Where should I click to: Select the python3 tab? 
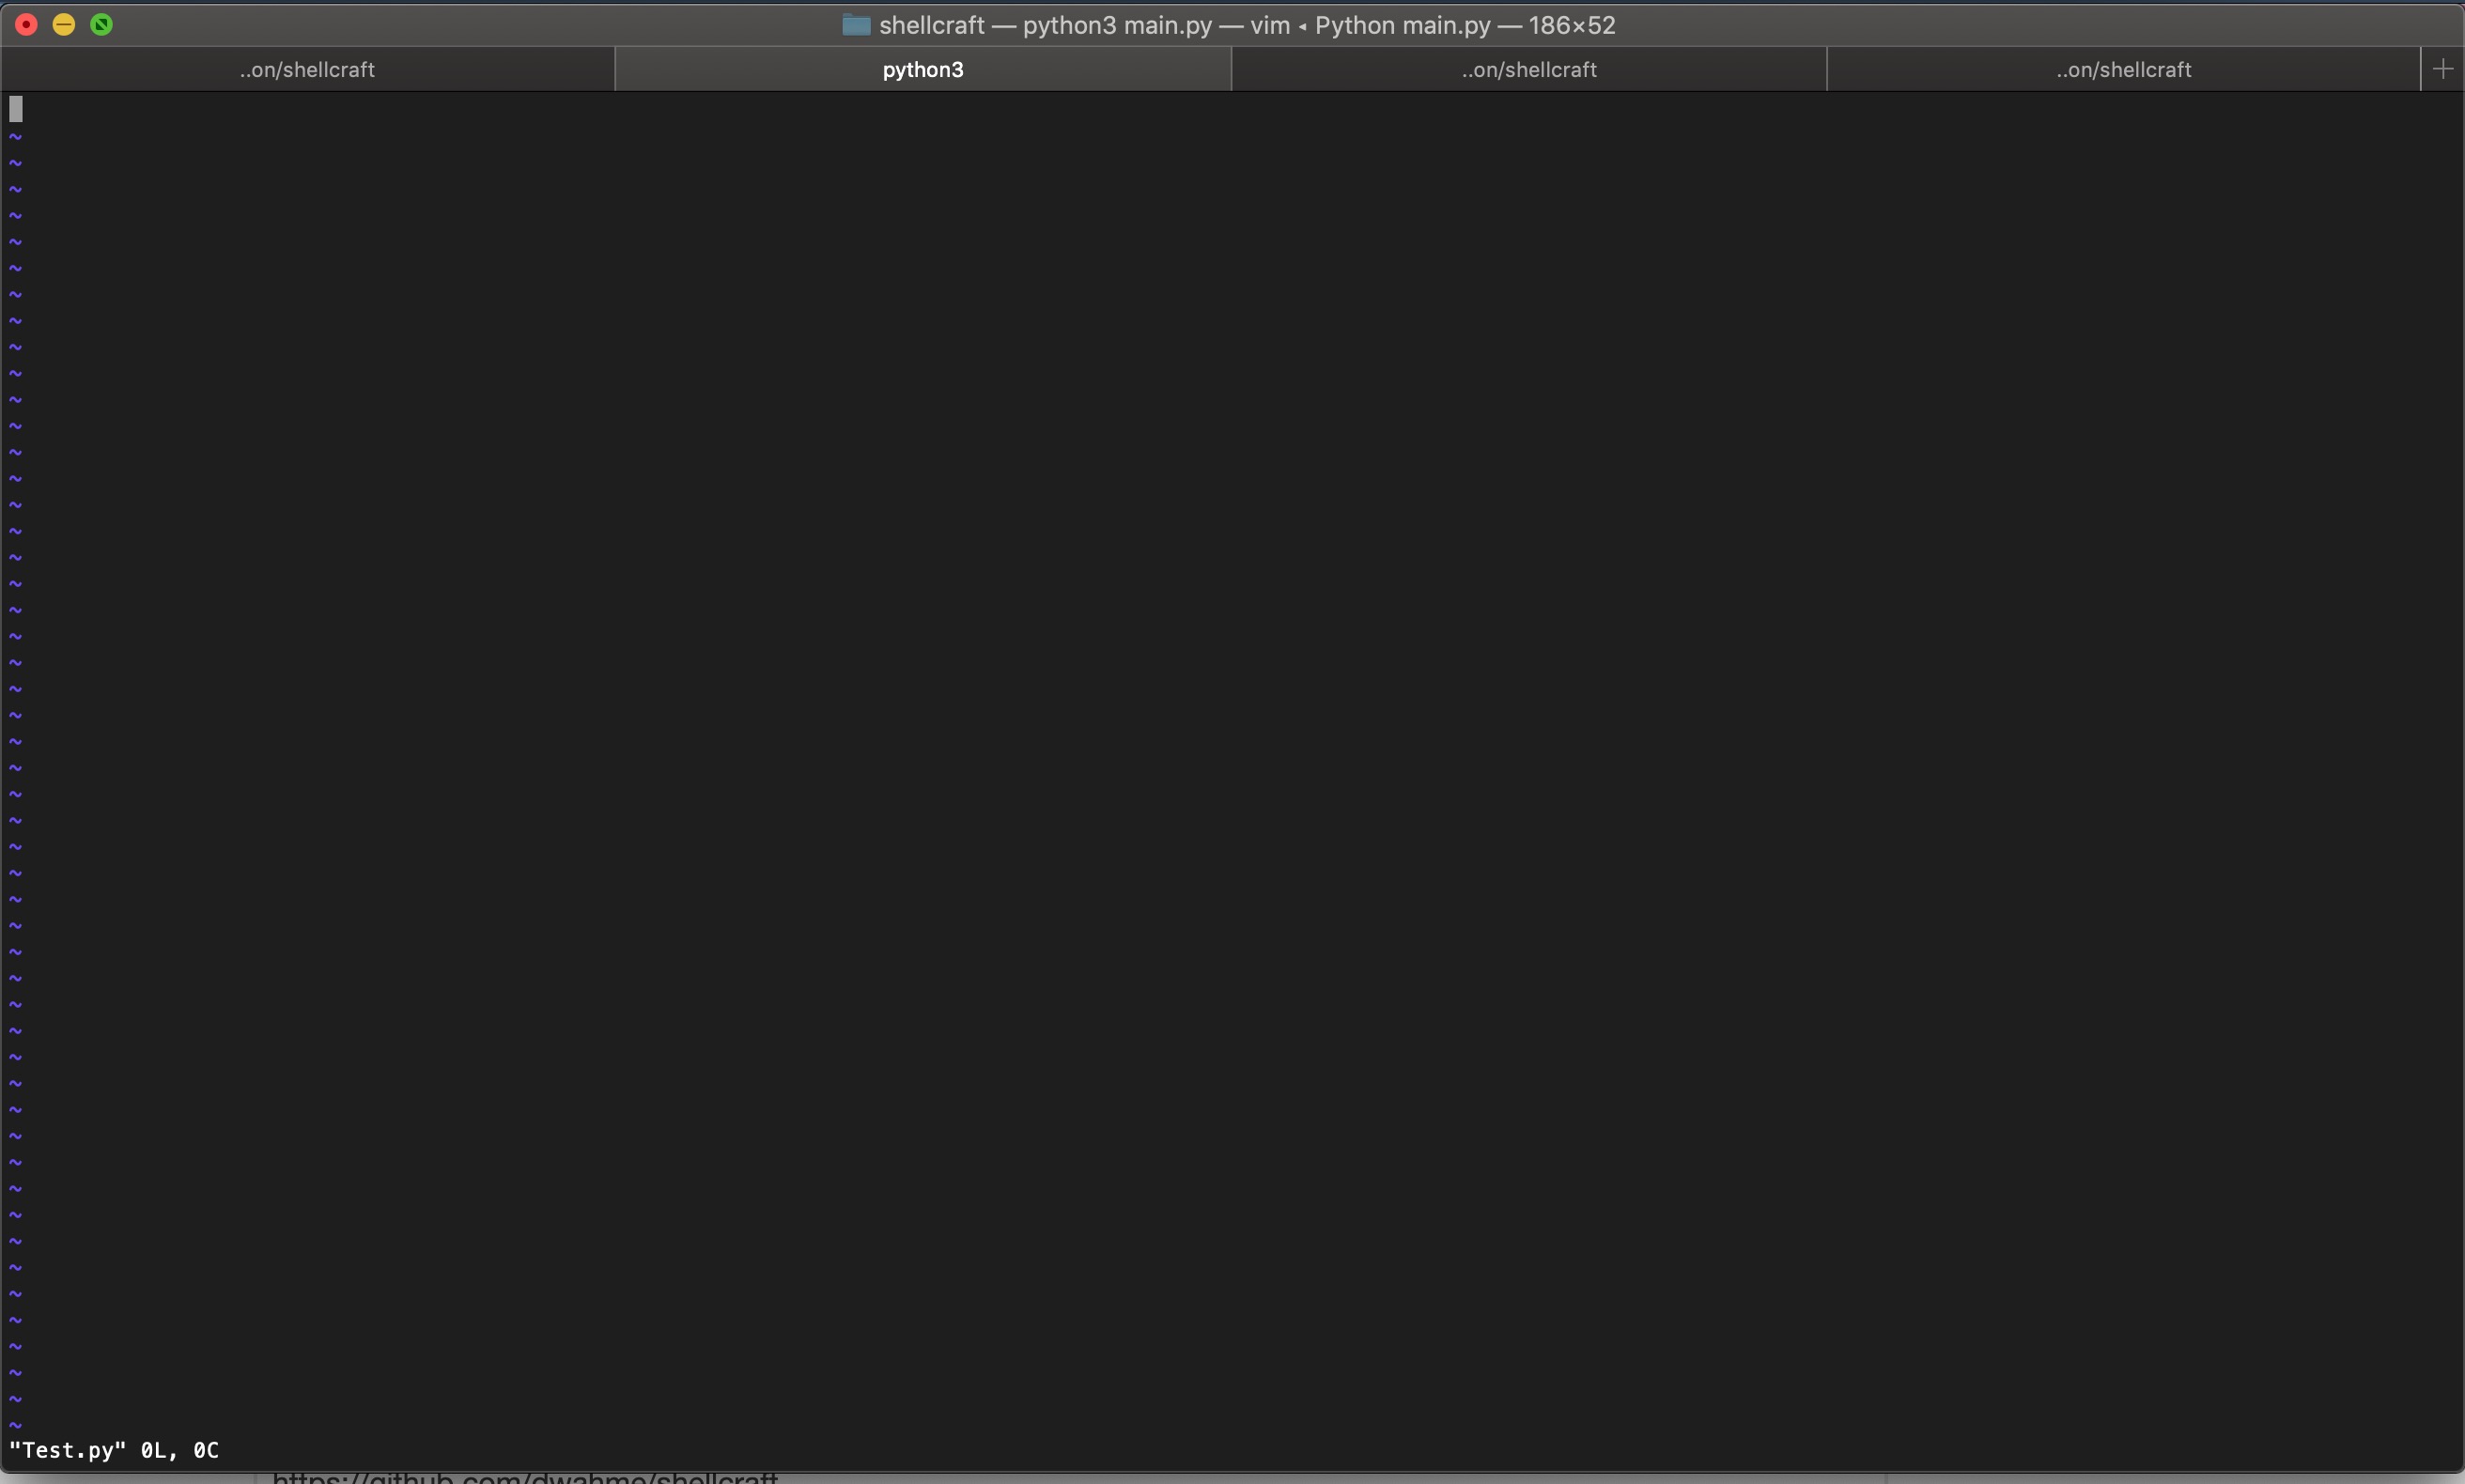click(922, 69)
